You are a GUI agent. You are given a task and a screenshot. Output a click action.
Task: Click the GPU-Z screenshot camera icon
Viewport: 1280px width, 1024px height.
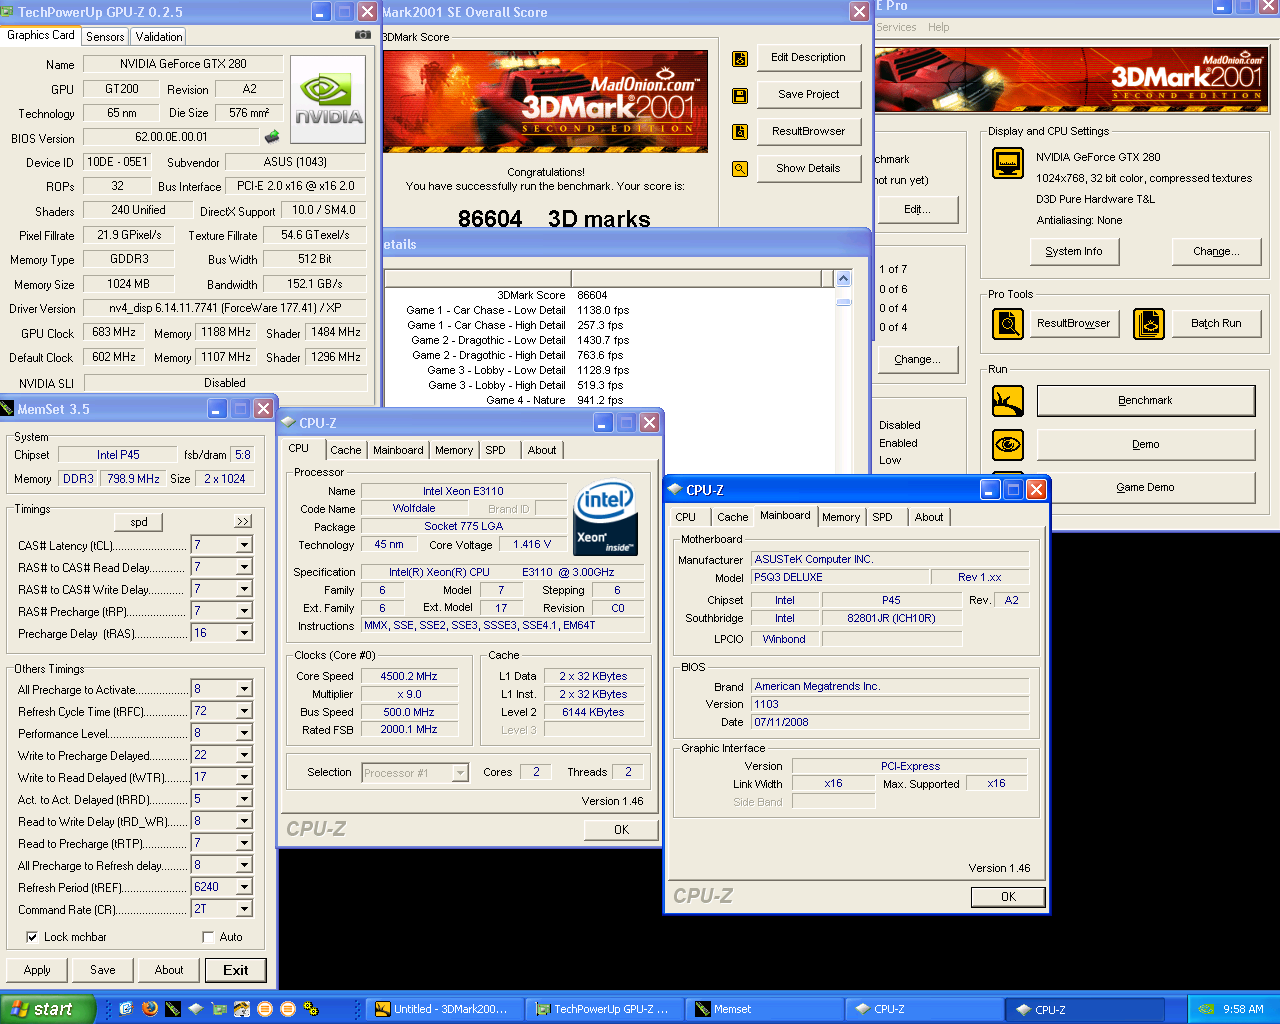point(362,35)
